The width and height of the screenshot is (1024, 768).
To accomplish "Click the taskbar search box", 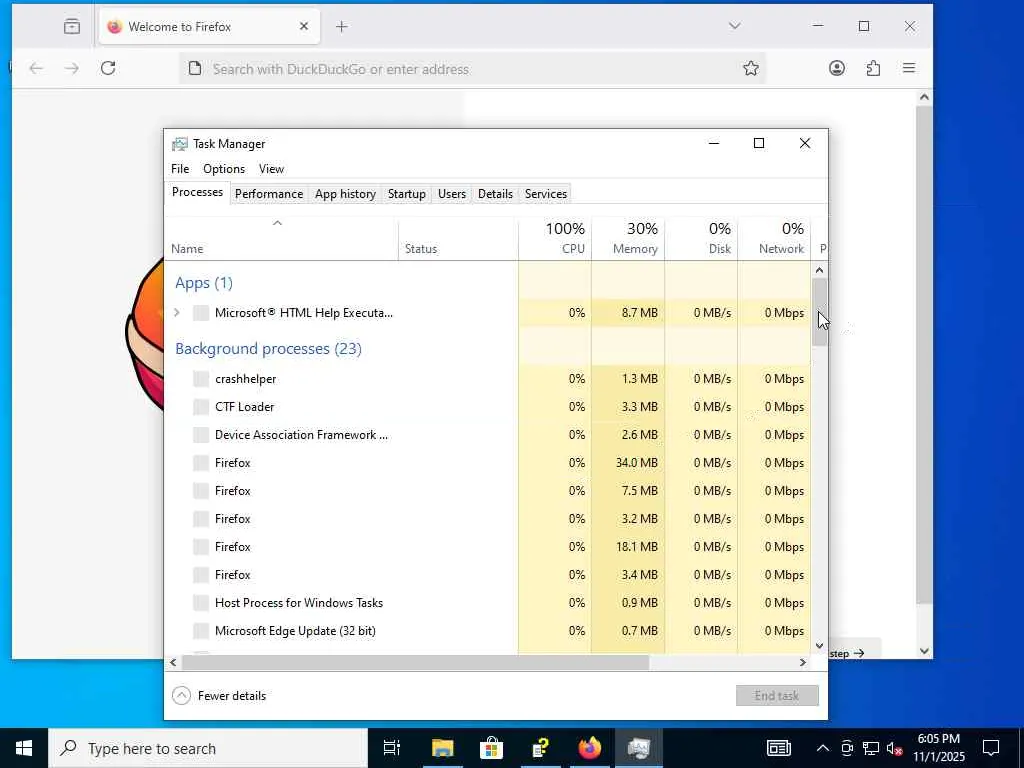I will pyautogui.click(x=208, y=748).
